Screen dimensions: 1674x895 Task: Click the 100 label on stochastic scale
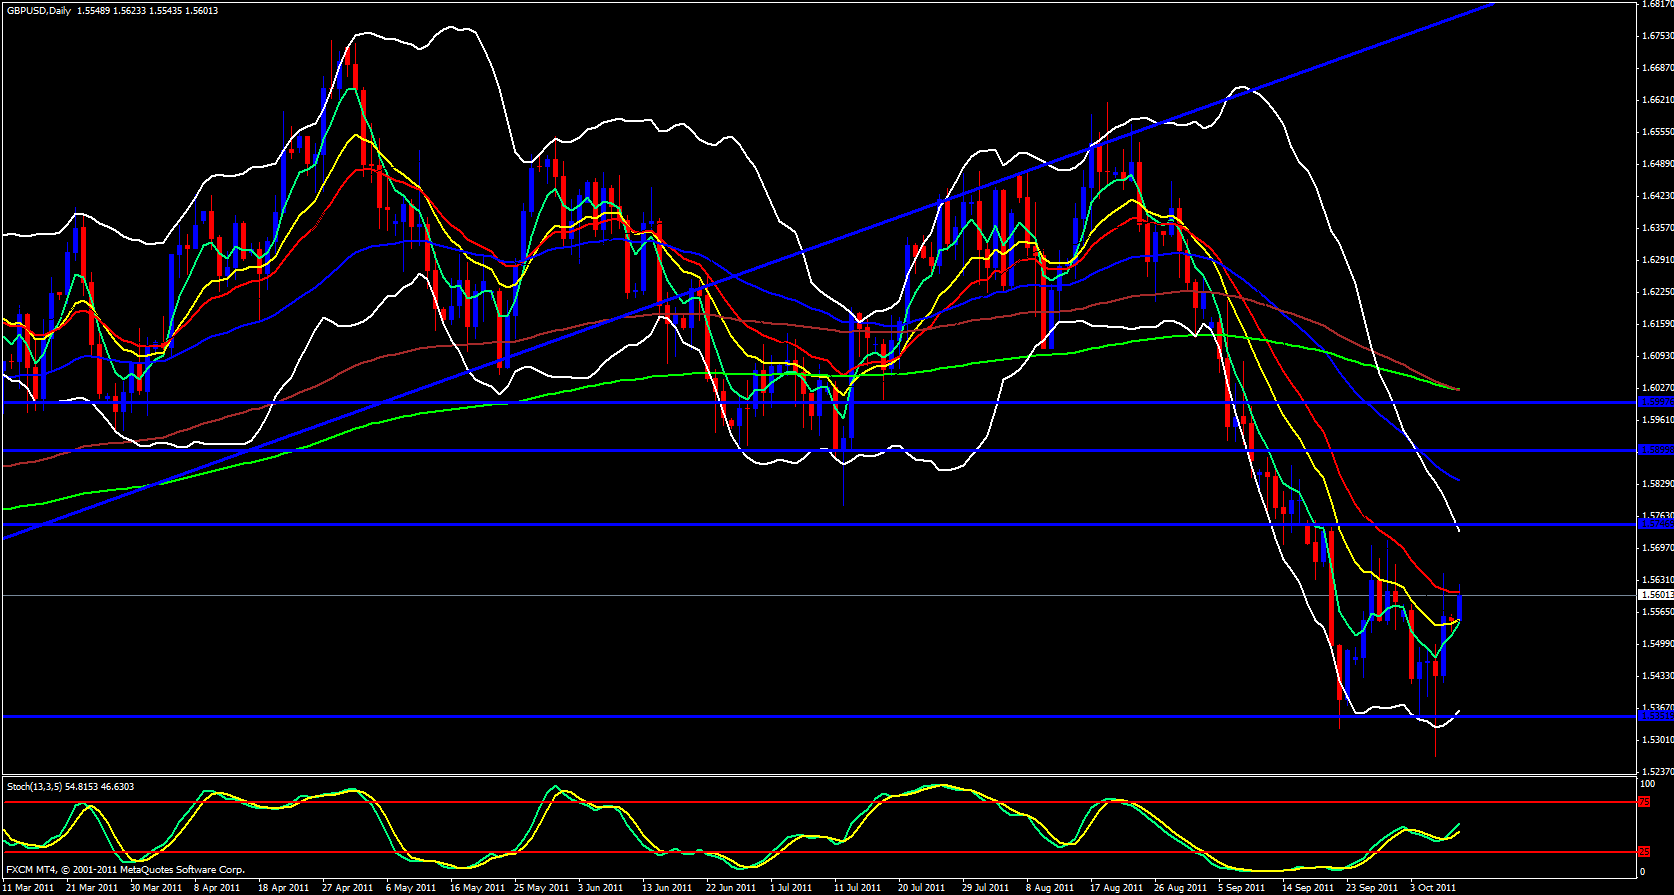tap(1647, 784)
